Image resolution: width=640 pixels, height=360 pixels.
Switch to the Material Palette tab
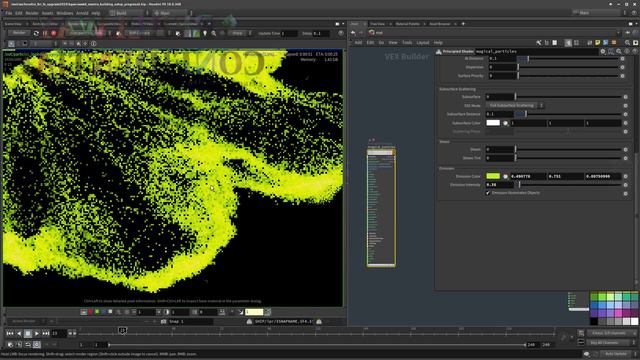(x=407, y=24)
